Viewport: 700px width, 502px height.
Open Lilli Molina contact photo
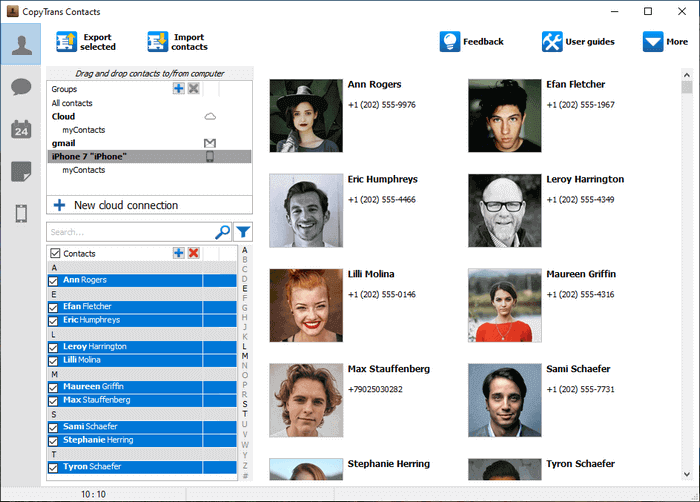tap(306, 305)
